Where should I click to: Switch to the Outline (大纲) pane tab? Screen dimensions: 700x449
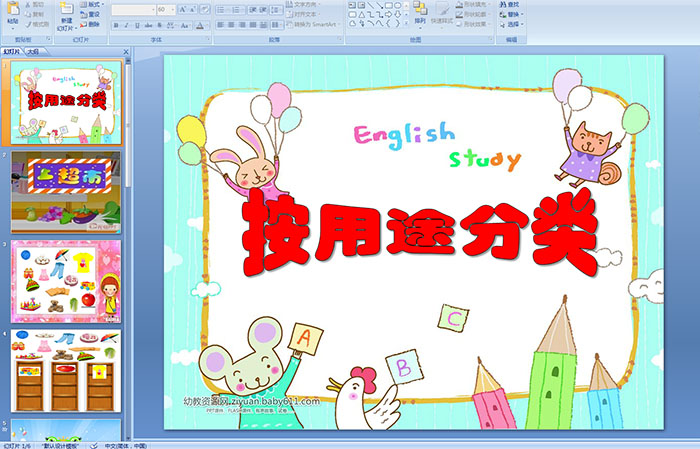click(33, 52)
